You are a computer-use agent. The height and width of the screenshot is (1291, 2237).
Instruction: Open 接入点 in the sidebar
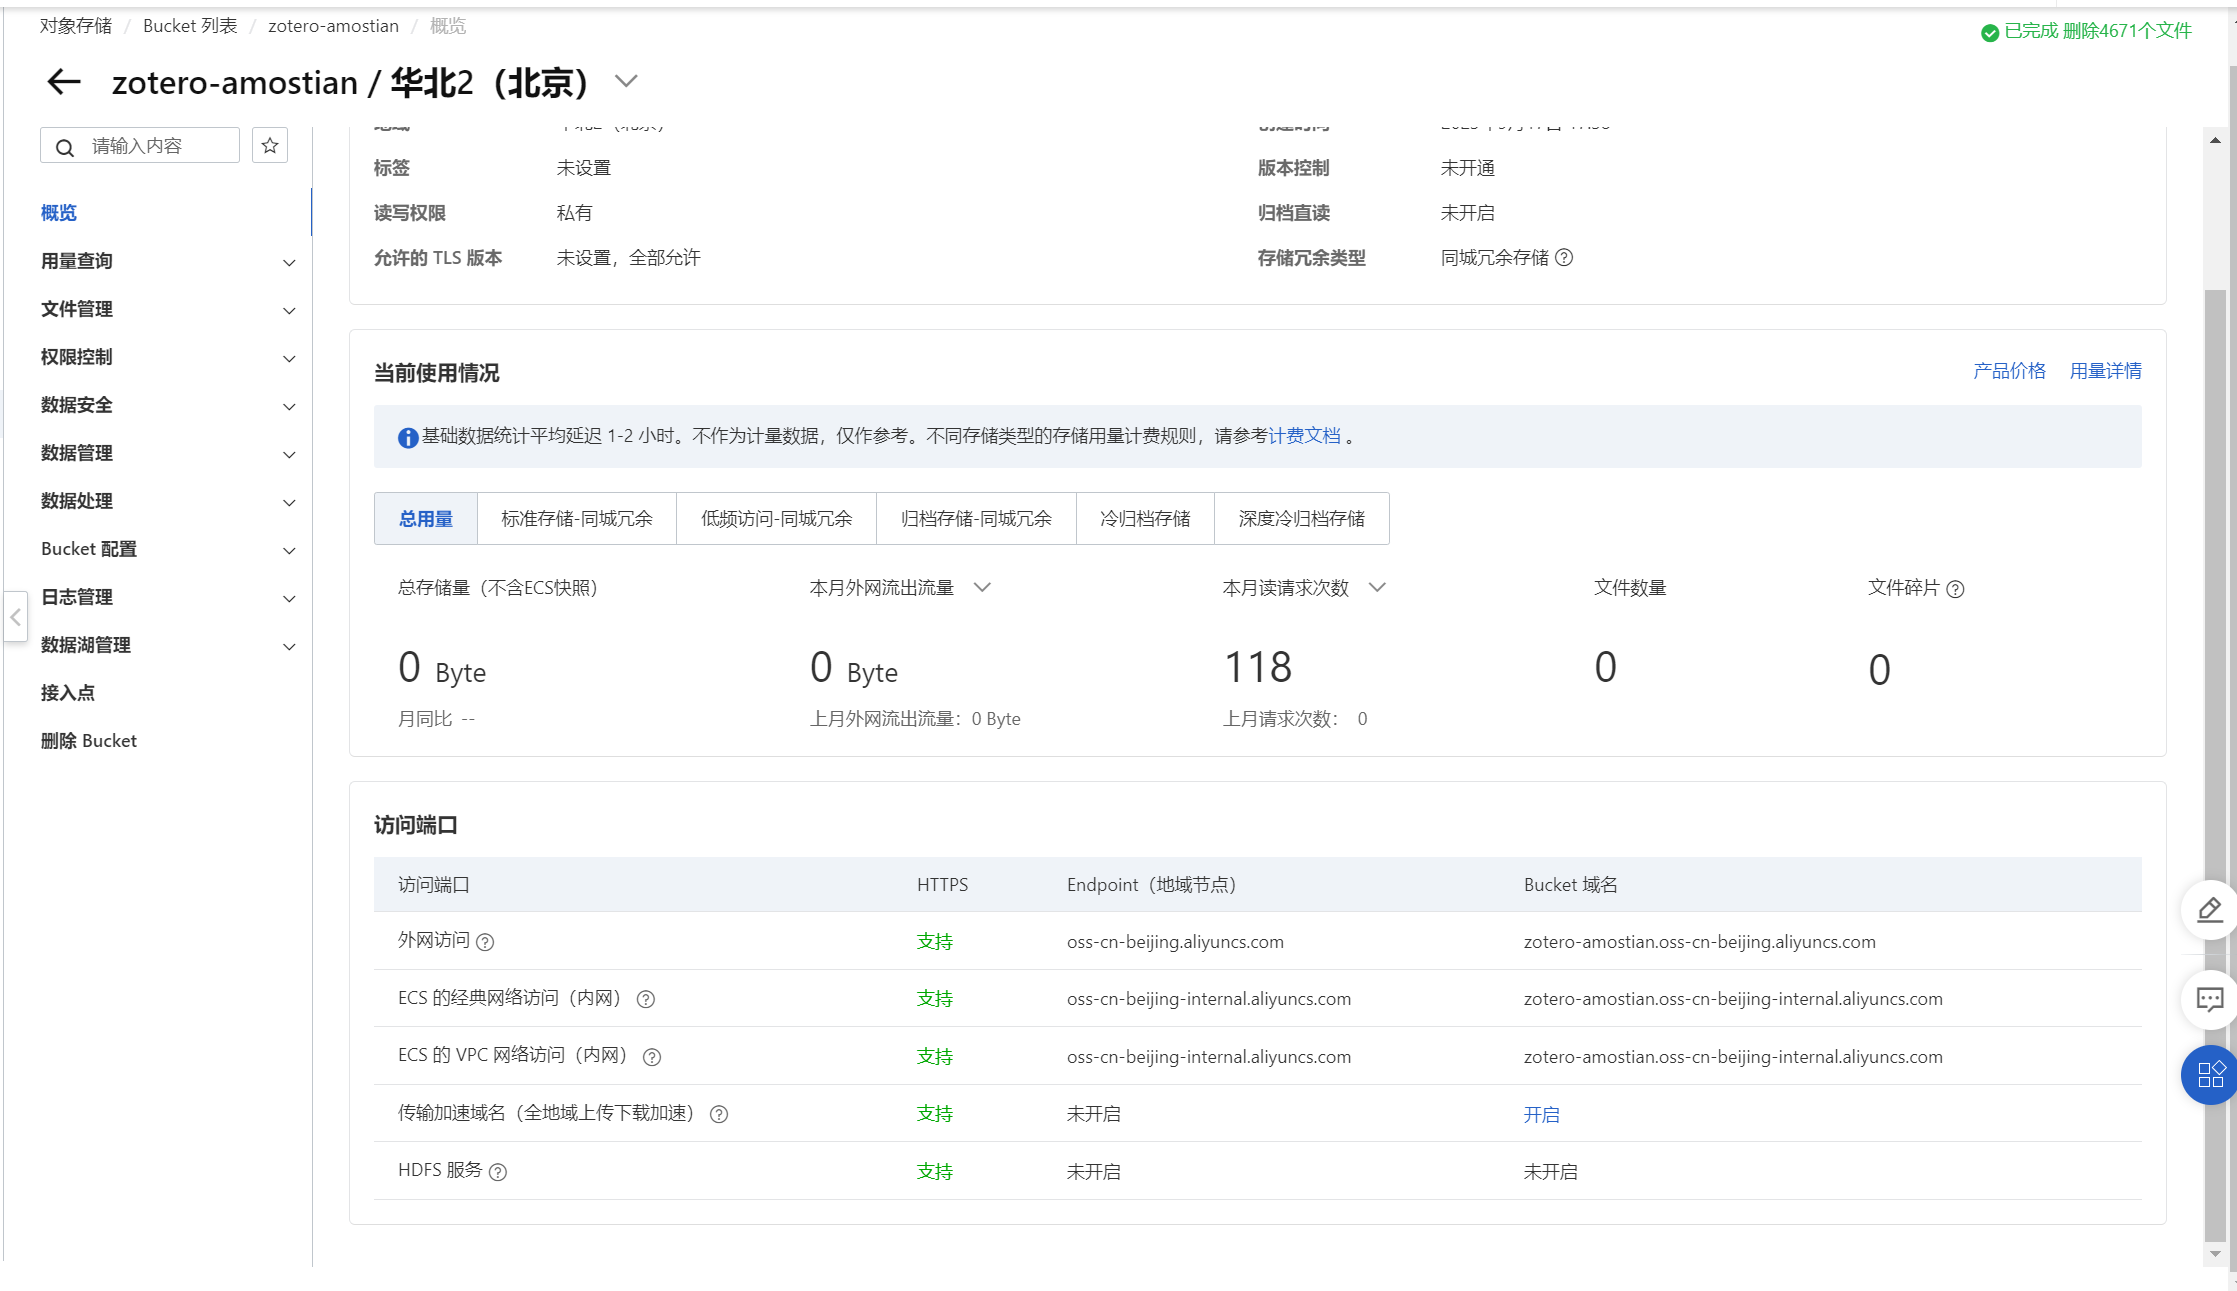point(68,693)
